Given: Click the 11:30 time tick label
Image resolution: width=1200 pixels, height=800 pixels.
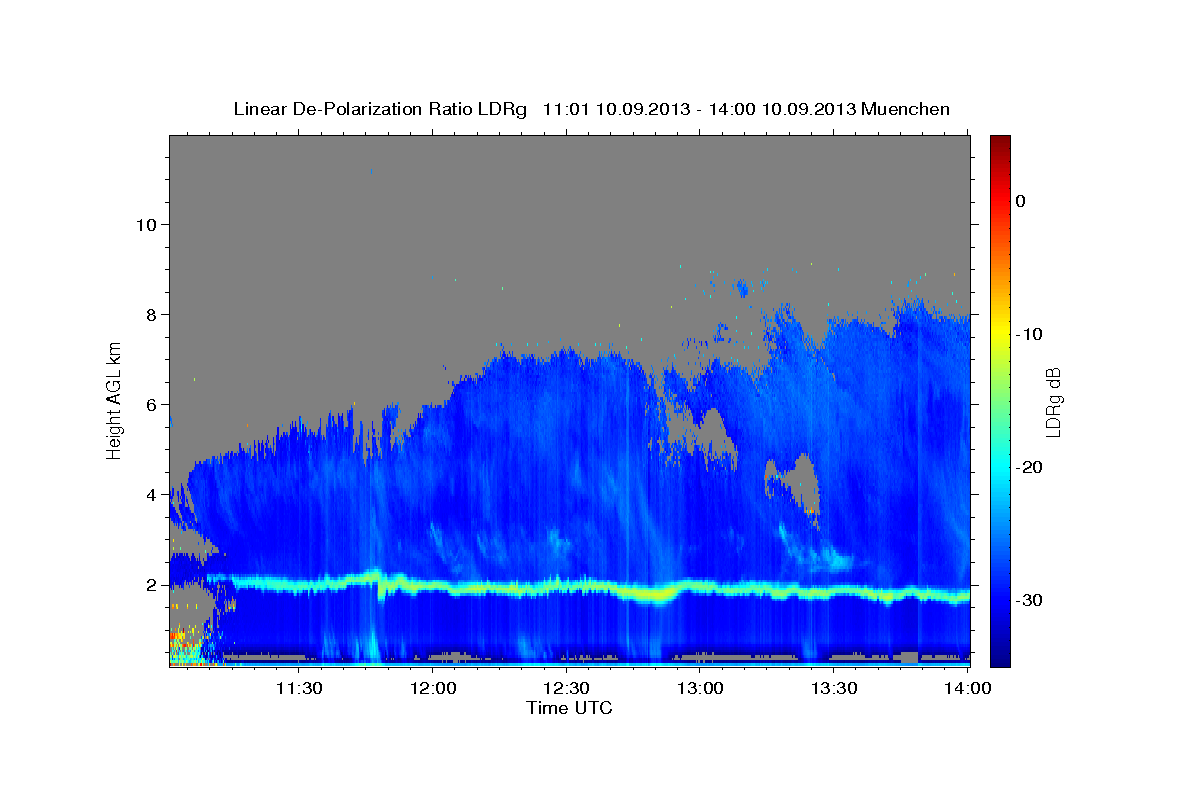Looking at the screenshot, I should pyautogui.click(x=298, y=689).
